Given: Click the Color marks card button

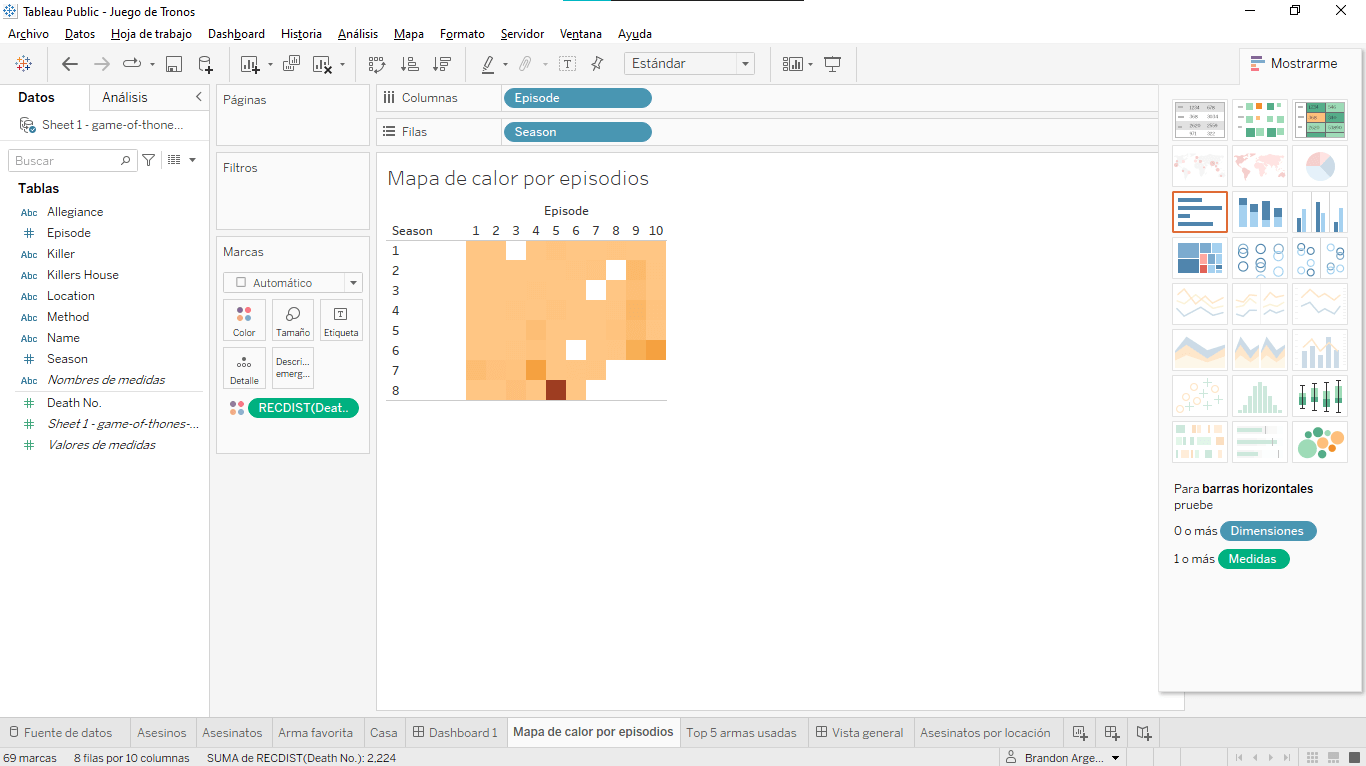Looking at the screenshot, I should coord(244,320).
